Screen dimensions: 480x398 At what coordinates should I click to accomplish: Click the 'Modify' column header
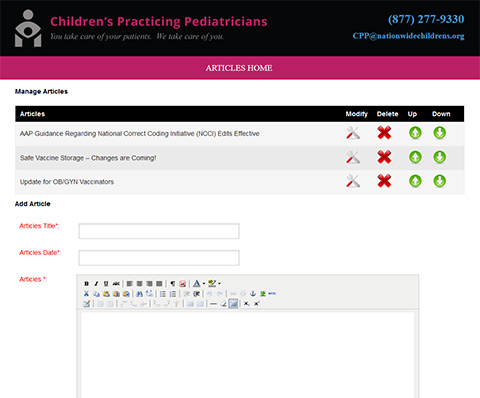[x=356, y=114]
